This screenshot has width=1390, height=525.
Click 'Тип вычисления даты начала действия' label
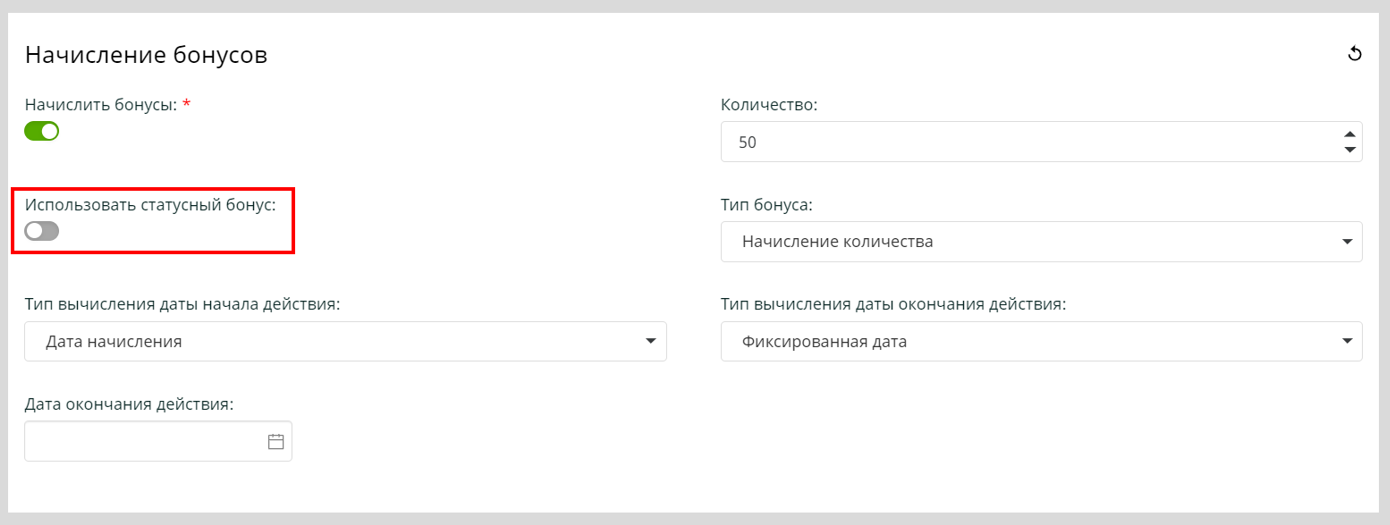point(182,304)
